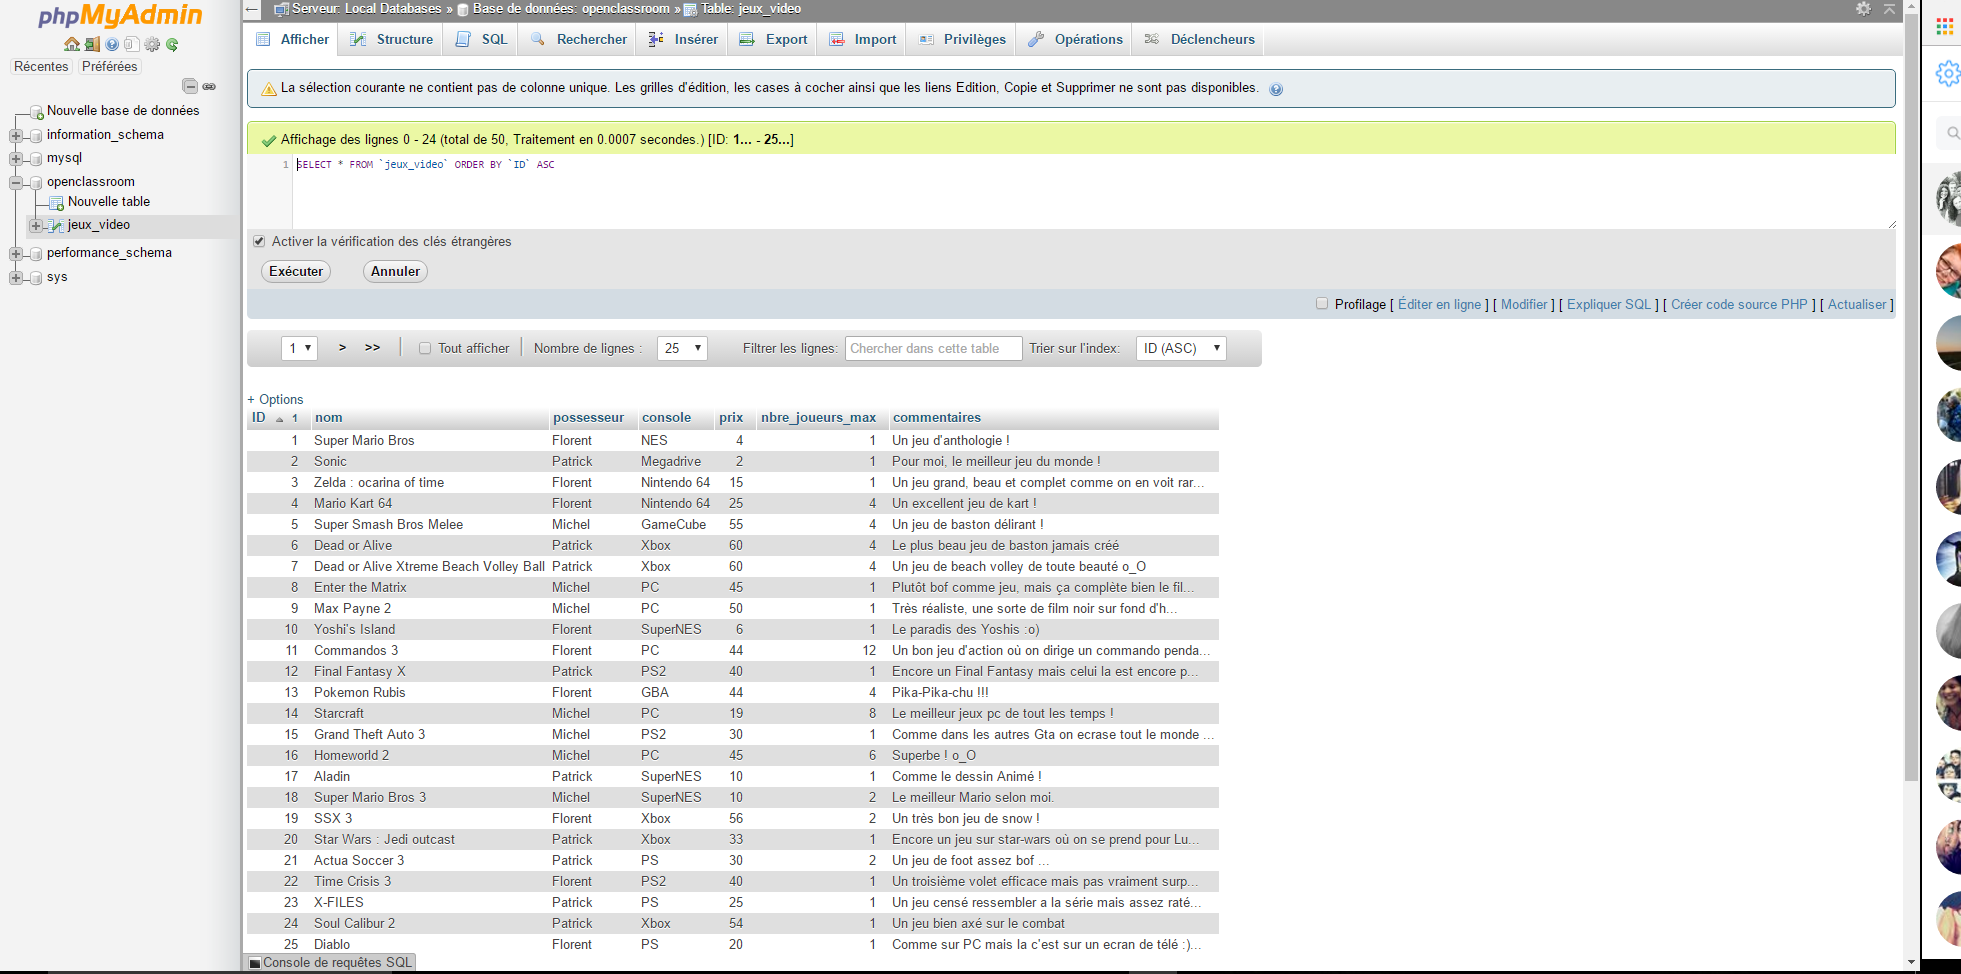Open the page number dropdown
1961x974 pixels.
pos(300,348)
